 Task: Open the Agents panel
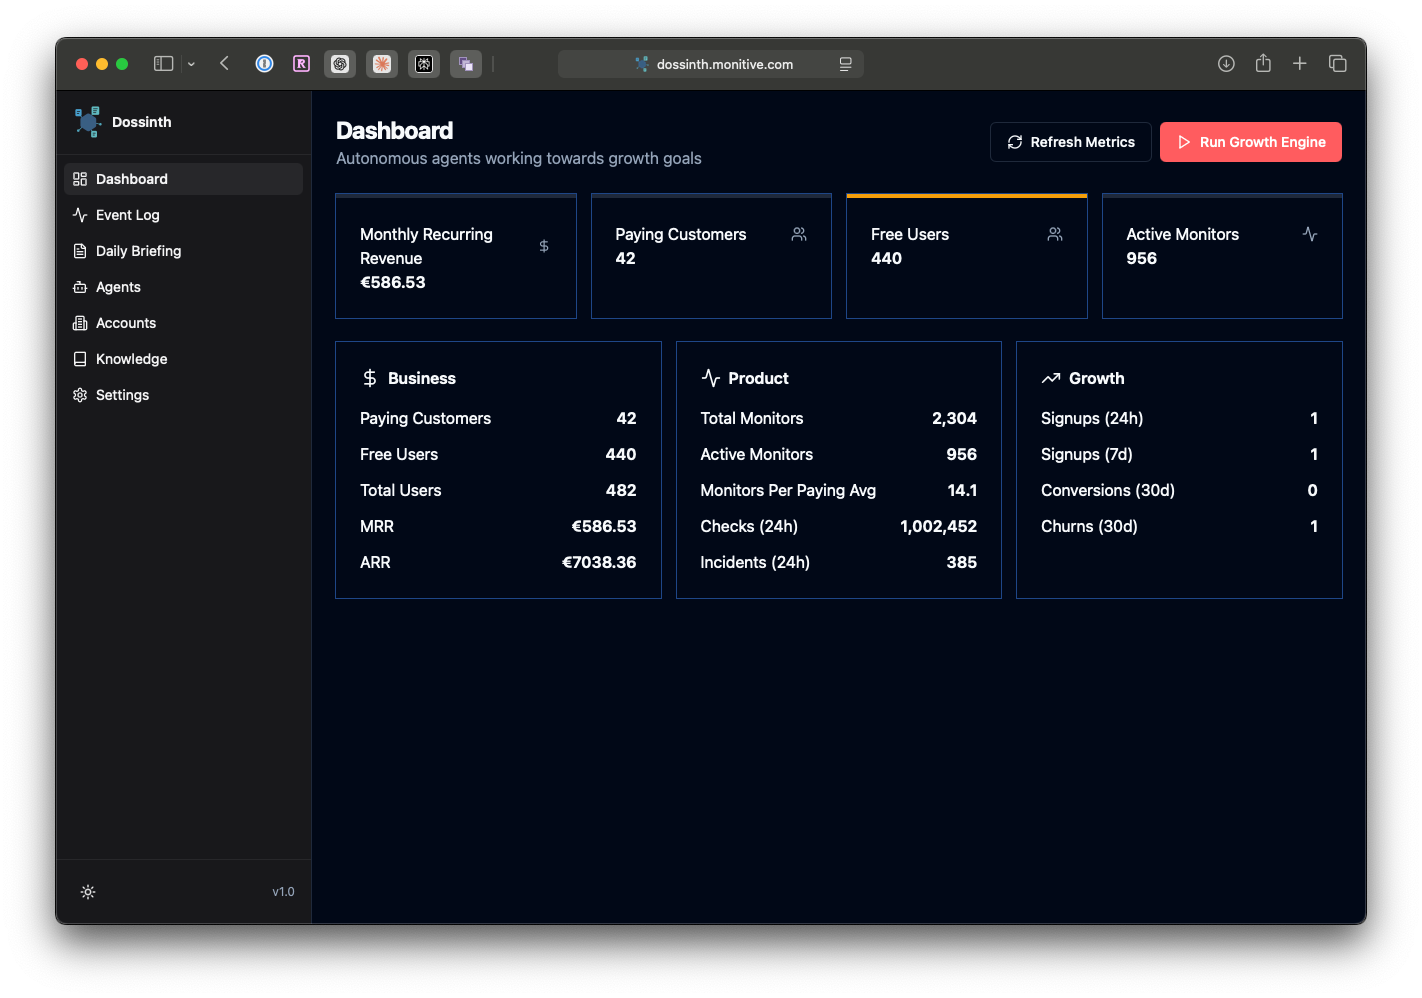click(x=116, y=287)
